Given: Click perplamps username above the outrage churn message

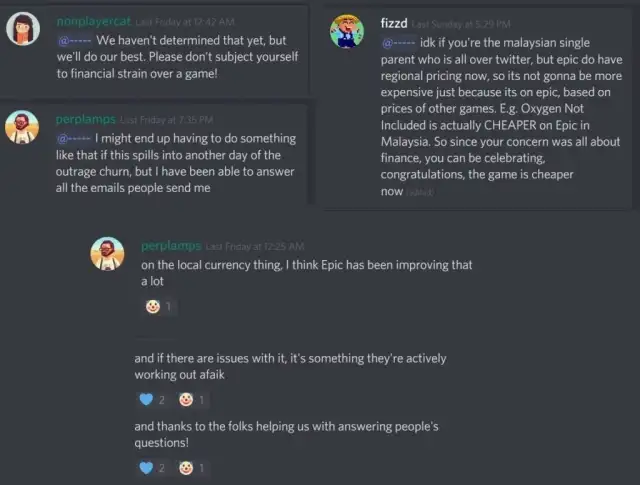Looking at the screenshot, I should pos(85,119).
